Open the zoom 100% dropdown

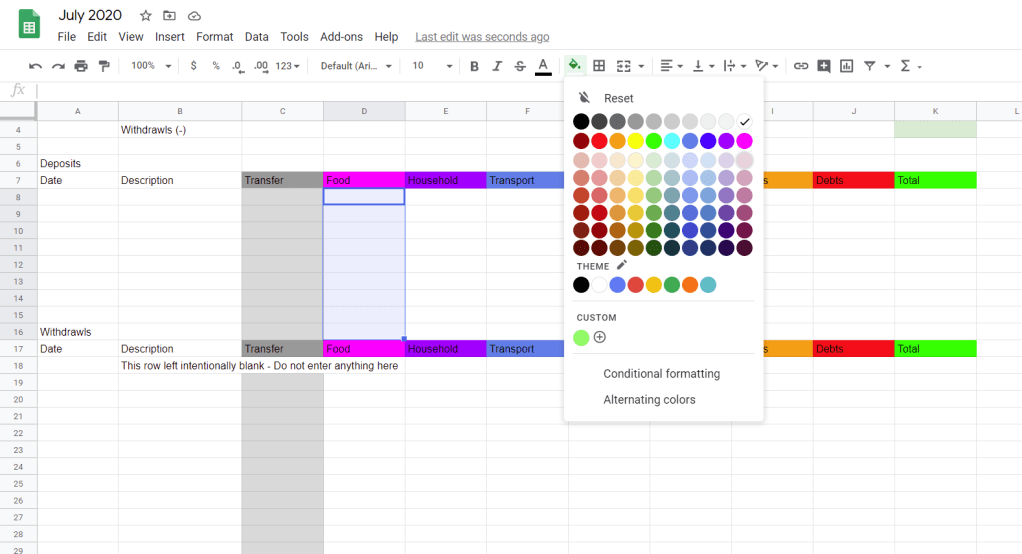[x=151, y=66]
